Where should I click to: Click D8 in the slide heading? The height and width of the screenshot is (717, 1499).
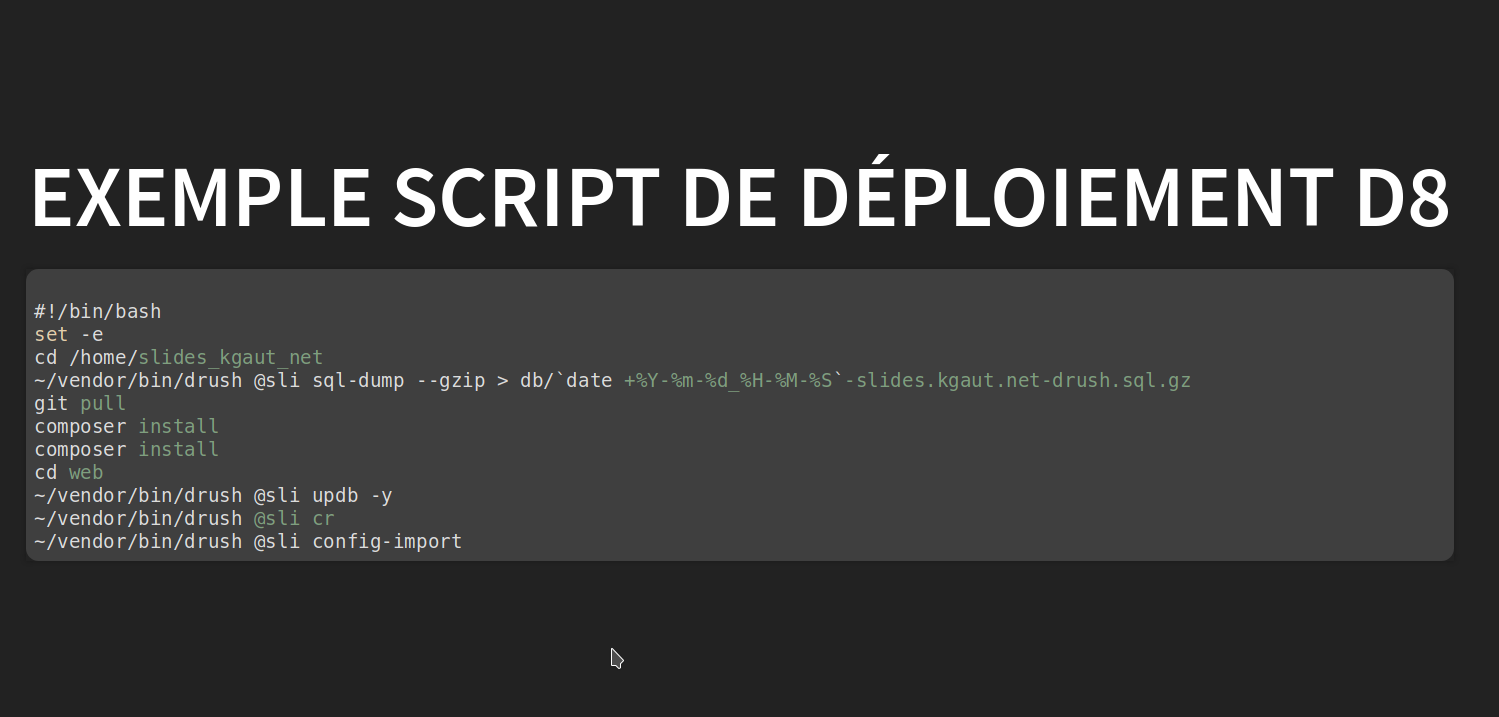(1402, 197)
